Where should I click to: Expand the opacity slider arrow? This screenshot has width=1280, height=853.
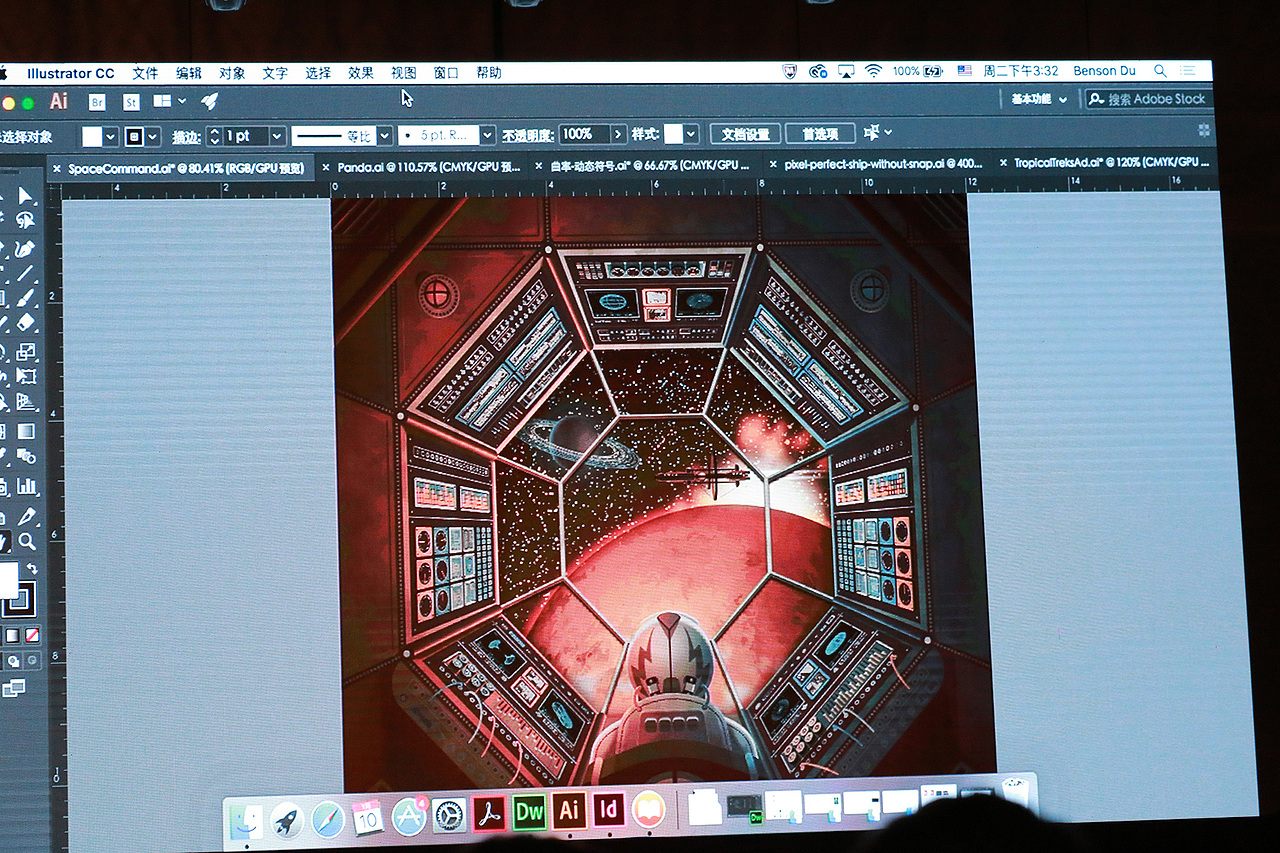618,134
